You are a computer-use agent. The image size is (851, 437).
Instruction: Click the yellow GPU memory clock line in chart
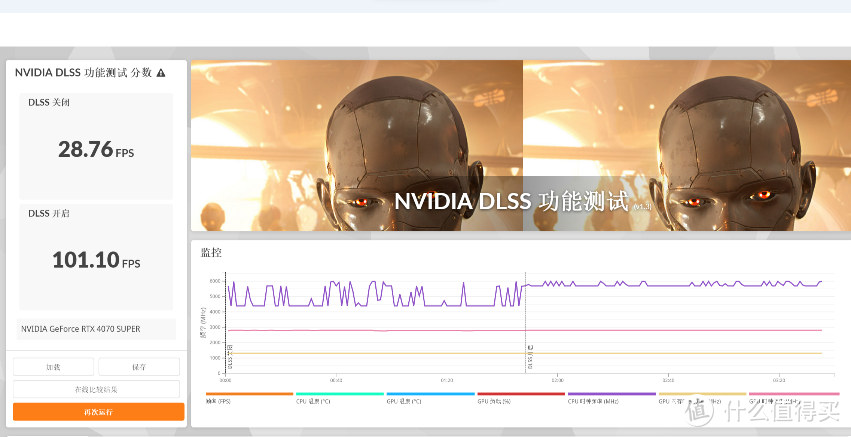point(524,353)
